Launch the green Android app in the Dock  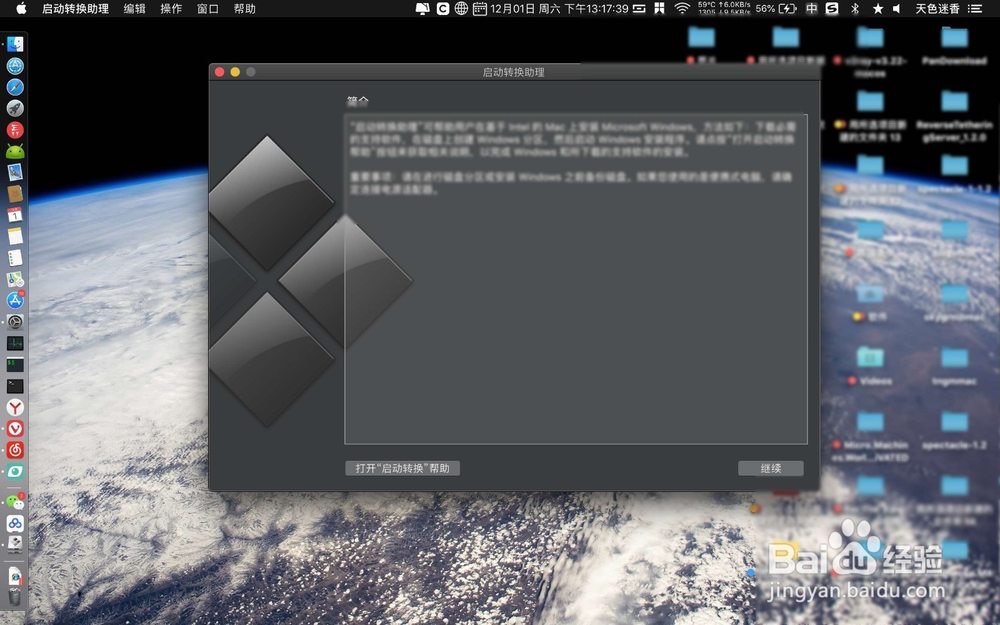[13, 150]
